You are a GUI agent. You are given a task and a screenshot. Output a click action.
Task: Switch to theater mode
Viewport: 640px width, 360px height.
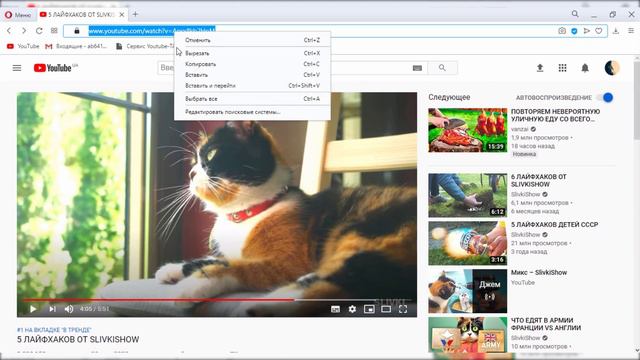[386, 309]
